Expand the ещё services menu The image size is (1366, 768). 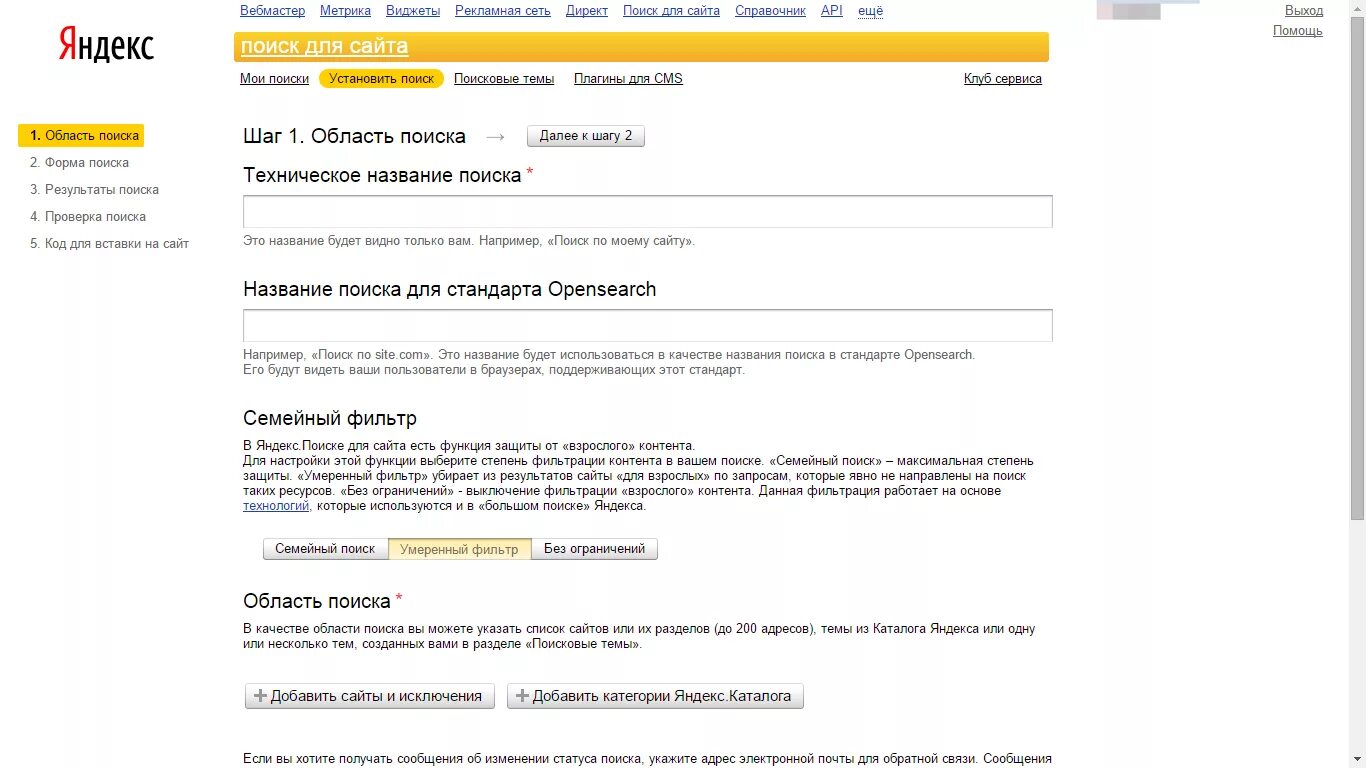pyautogui.click(x=870, y=11)
